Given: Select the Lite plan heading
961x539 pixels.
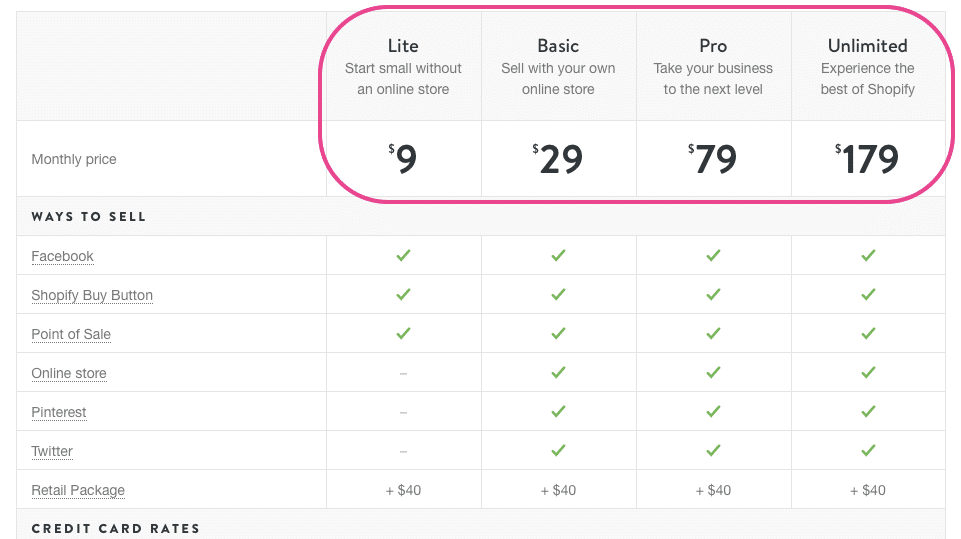Looking at the screenshot, I should (x=403, y=46).
